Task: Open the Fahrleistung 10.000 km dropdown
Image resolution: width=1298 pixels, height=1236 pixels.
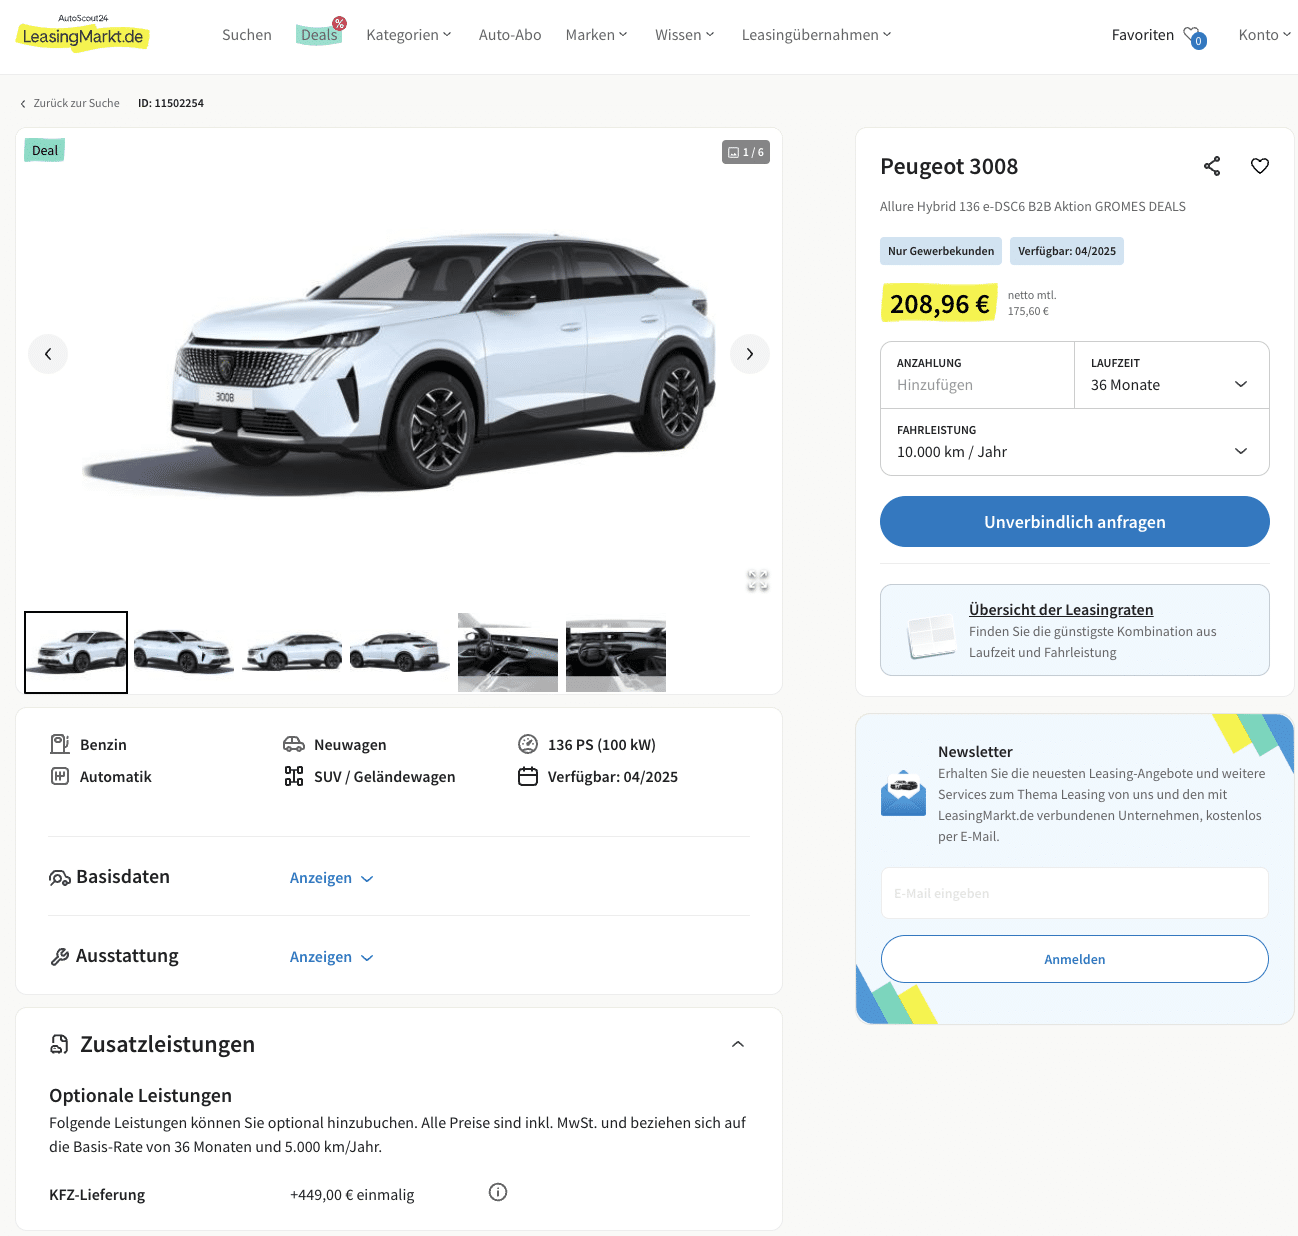Action: (1075, 442)
